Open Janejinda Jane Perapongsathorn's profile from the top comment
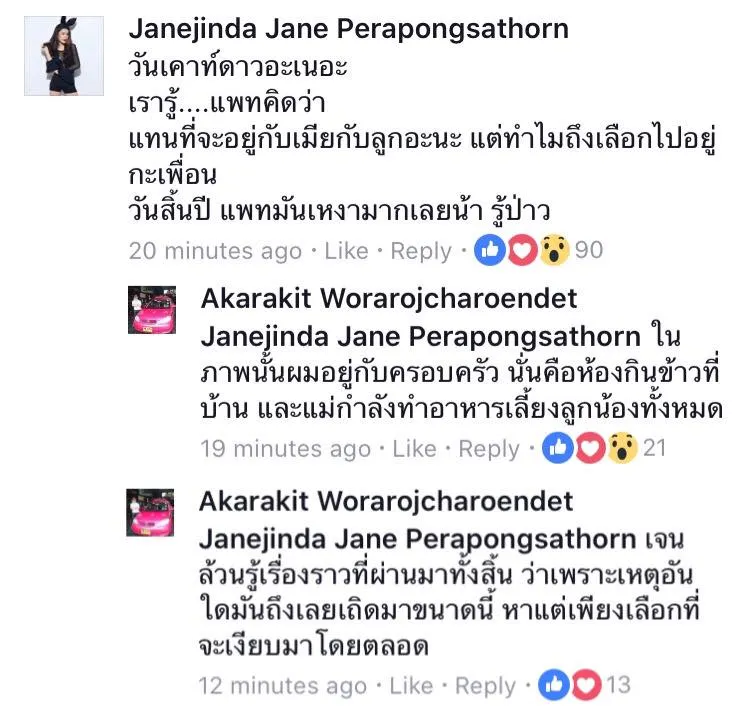750x706 pixels. pyautogui.click(x=349, y=29)
